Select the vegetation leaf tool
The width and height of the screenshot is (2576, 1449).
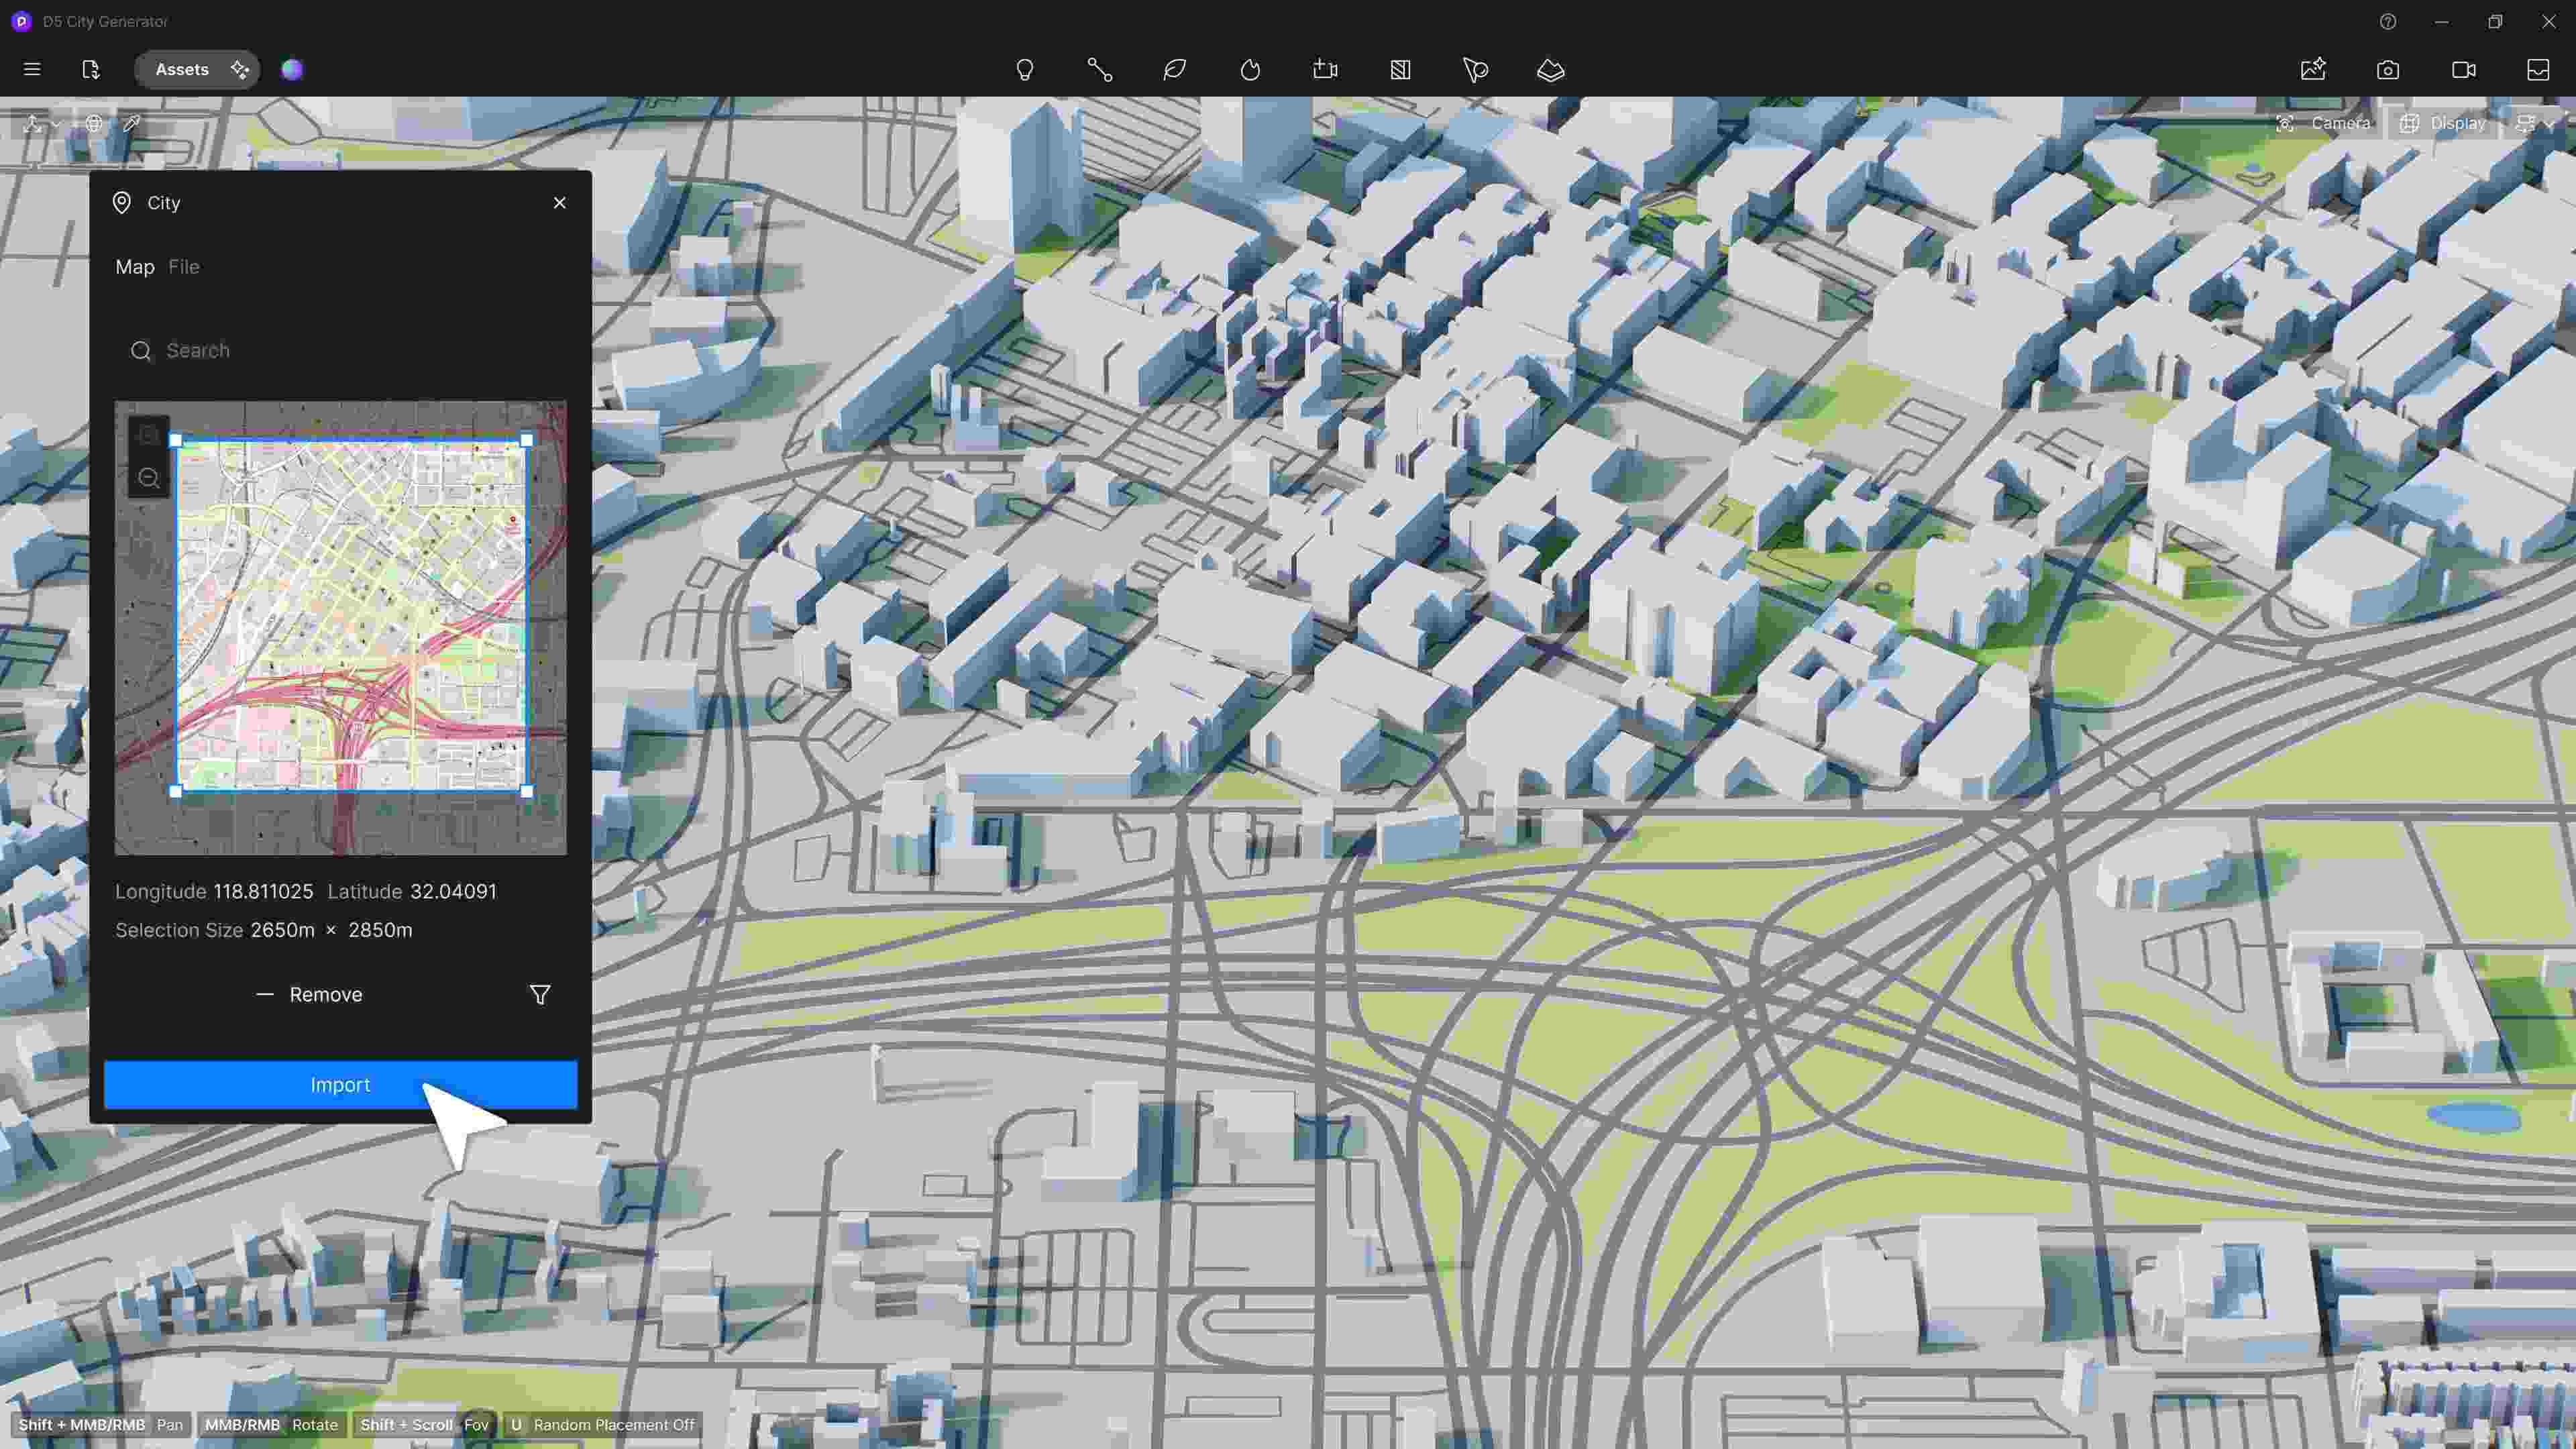1174,69
